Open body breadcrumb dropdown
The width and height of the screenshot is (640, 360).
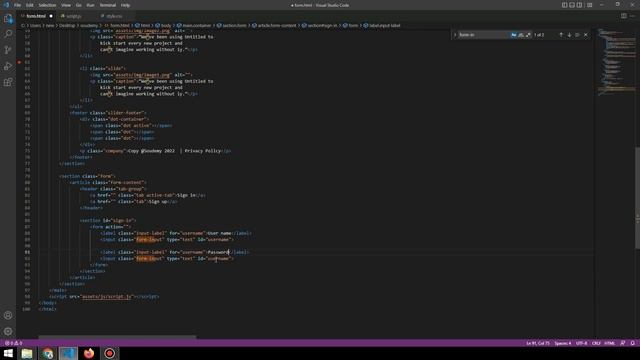[163, 25]
